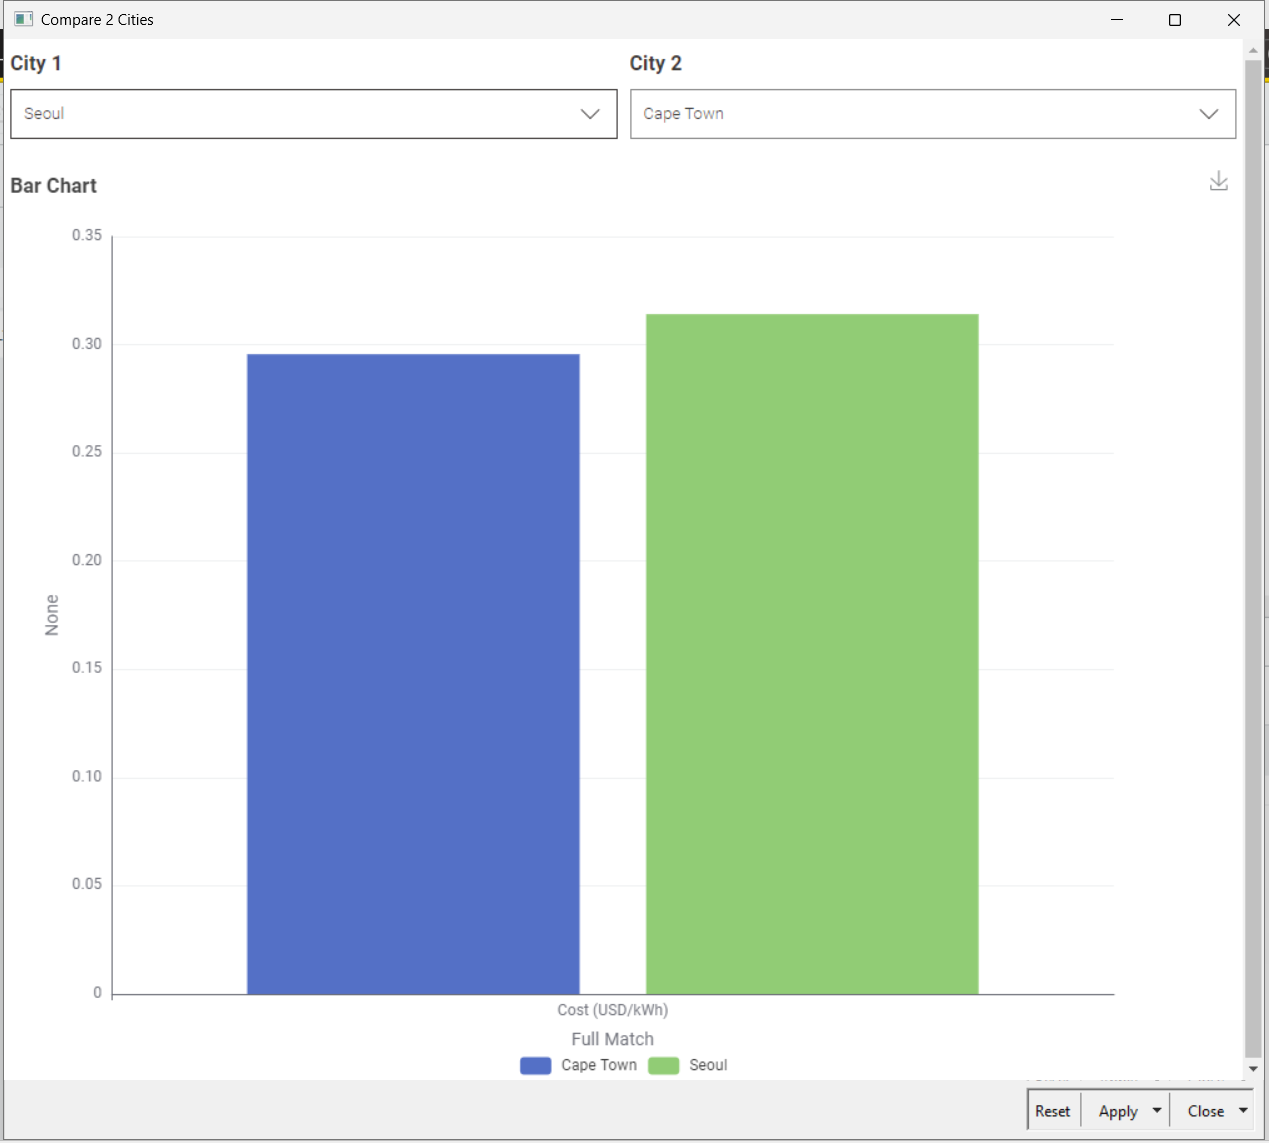
Task: Click the green Seoul legend swatch
Action: tap(663, 1066)
